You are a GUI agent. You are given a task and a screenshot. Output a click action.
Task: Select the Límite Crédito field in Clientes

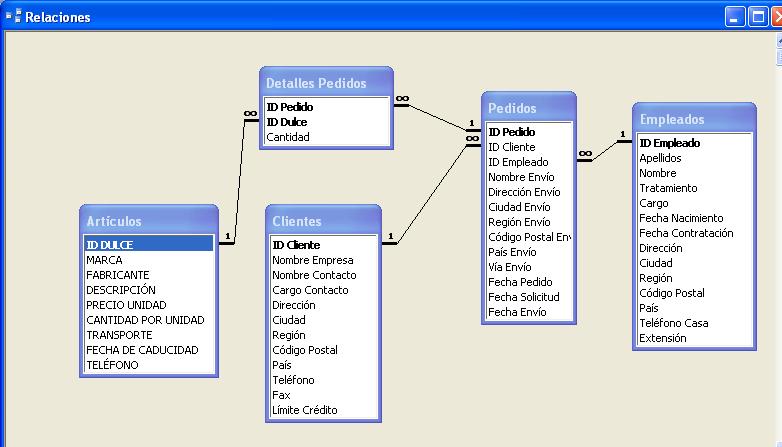[305, 410]
